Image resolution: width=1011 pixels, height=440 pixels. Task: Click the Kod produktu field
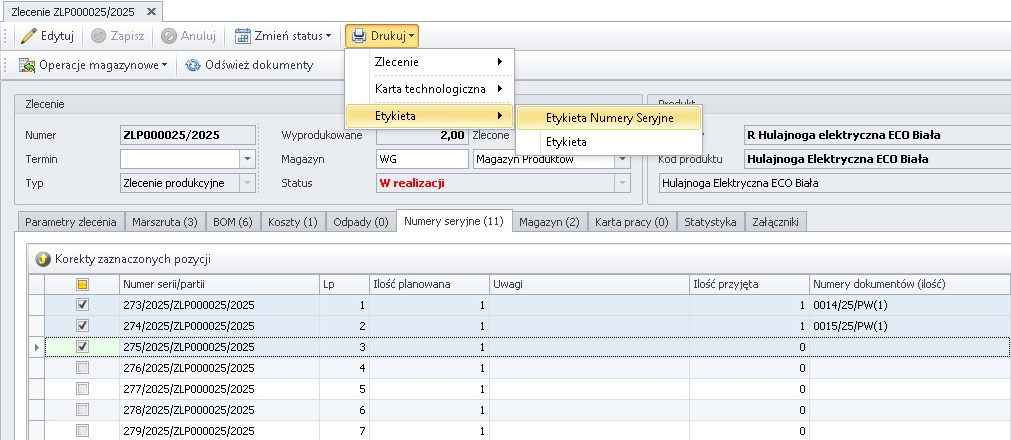tap(877, 159)
